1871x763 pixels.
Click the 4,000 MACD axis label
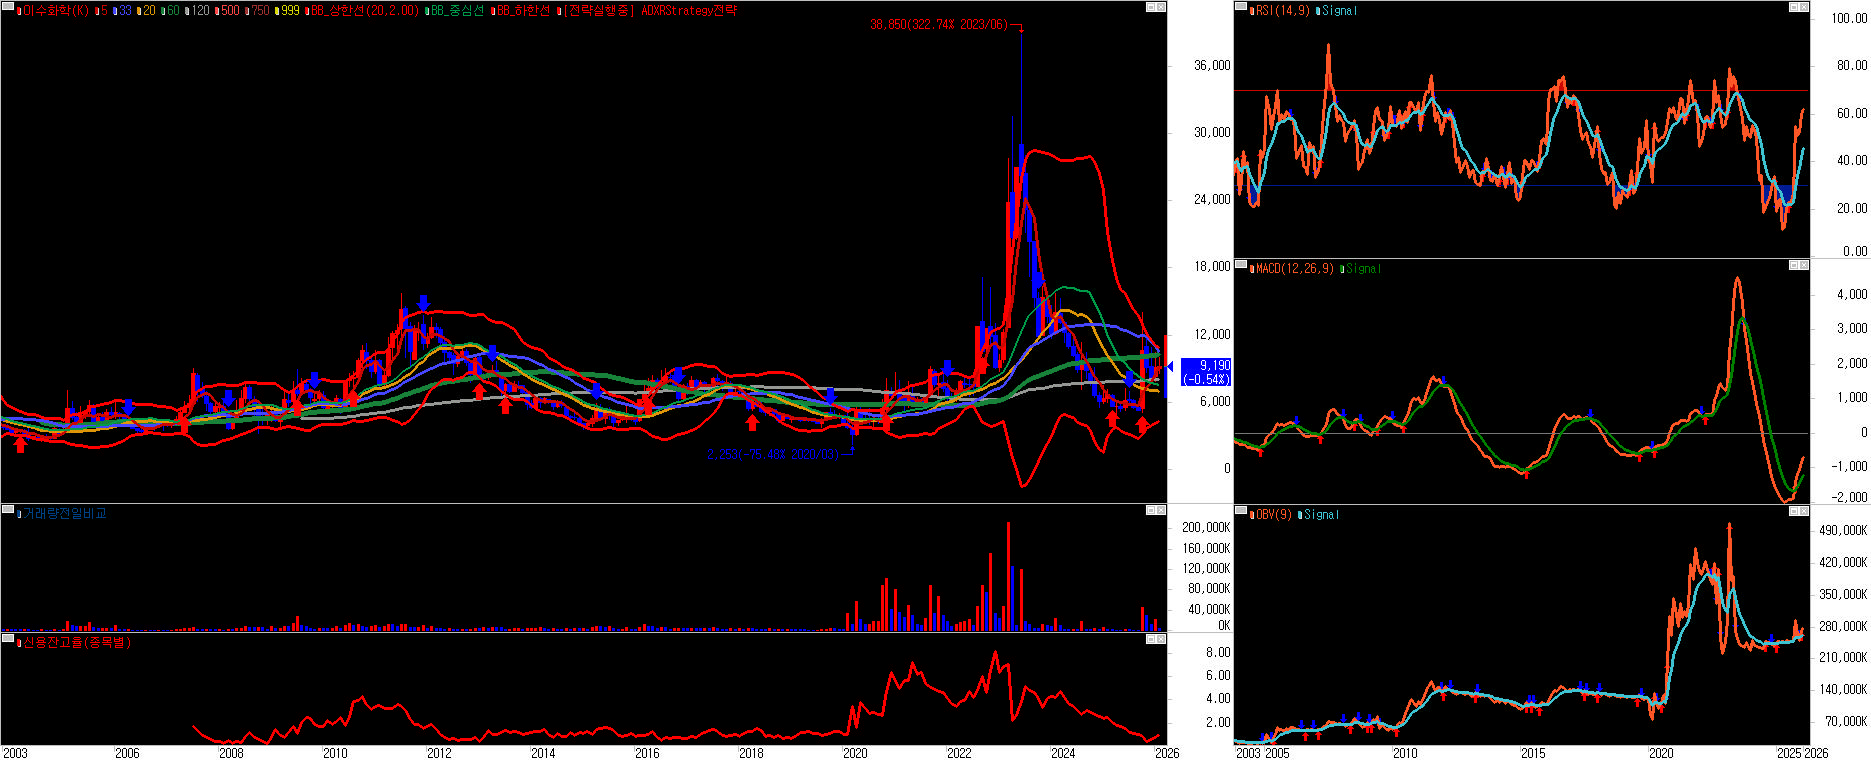click(1852, 294)
